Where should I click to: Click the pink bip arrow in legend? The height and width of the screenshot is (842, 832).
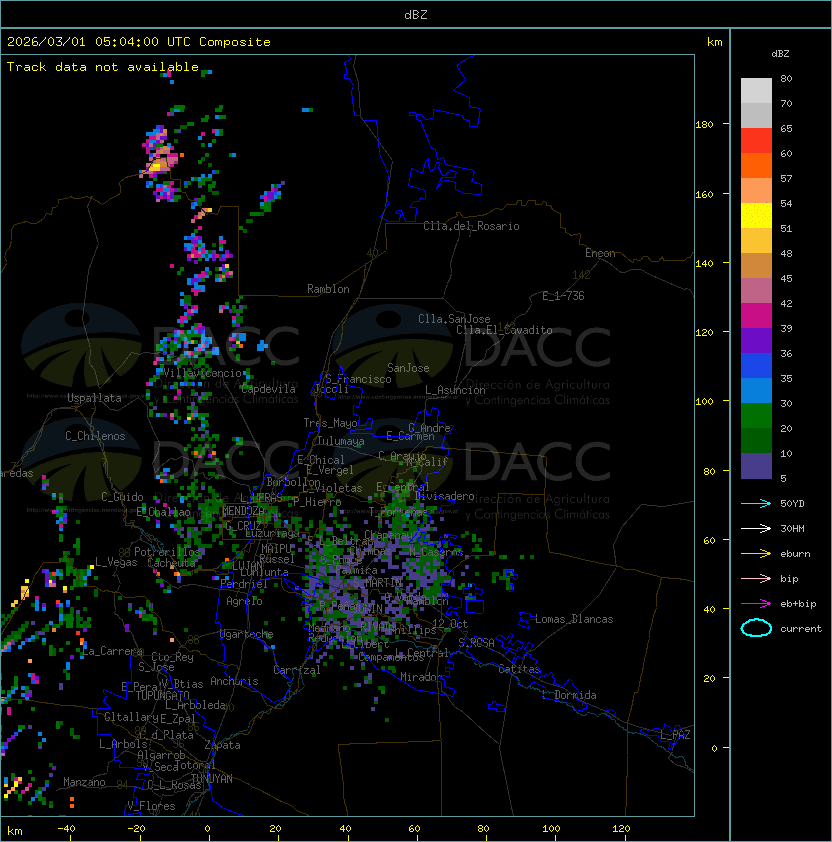pyautogui.click(x=756, y=578)
